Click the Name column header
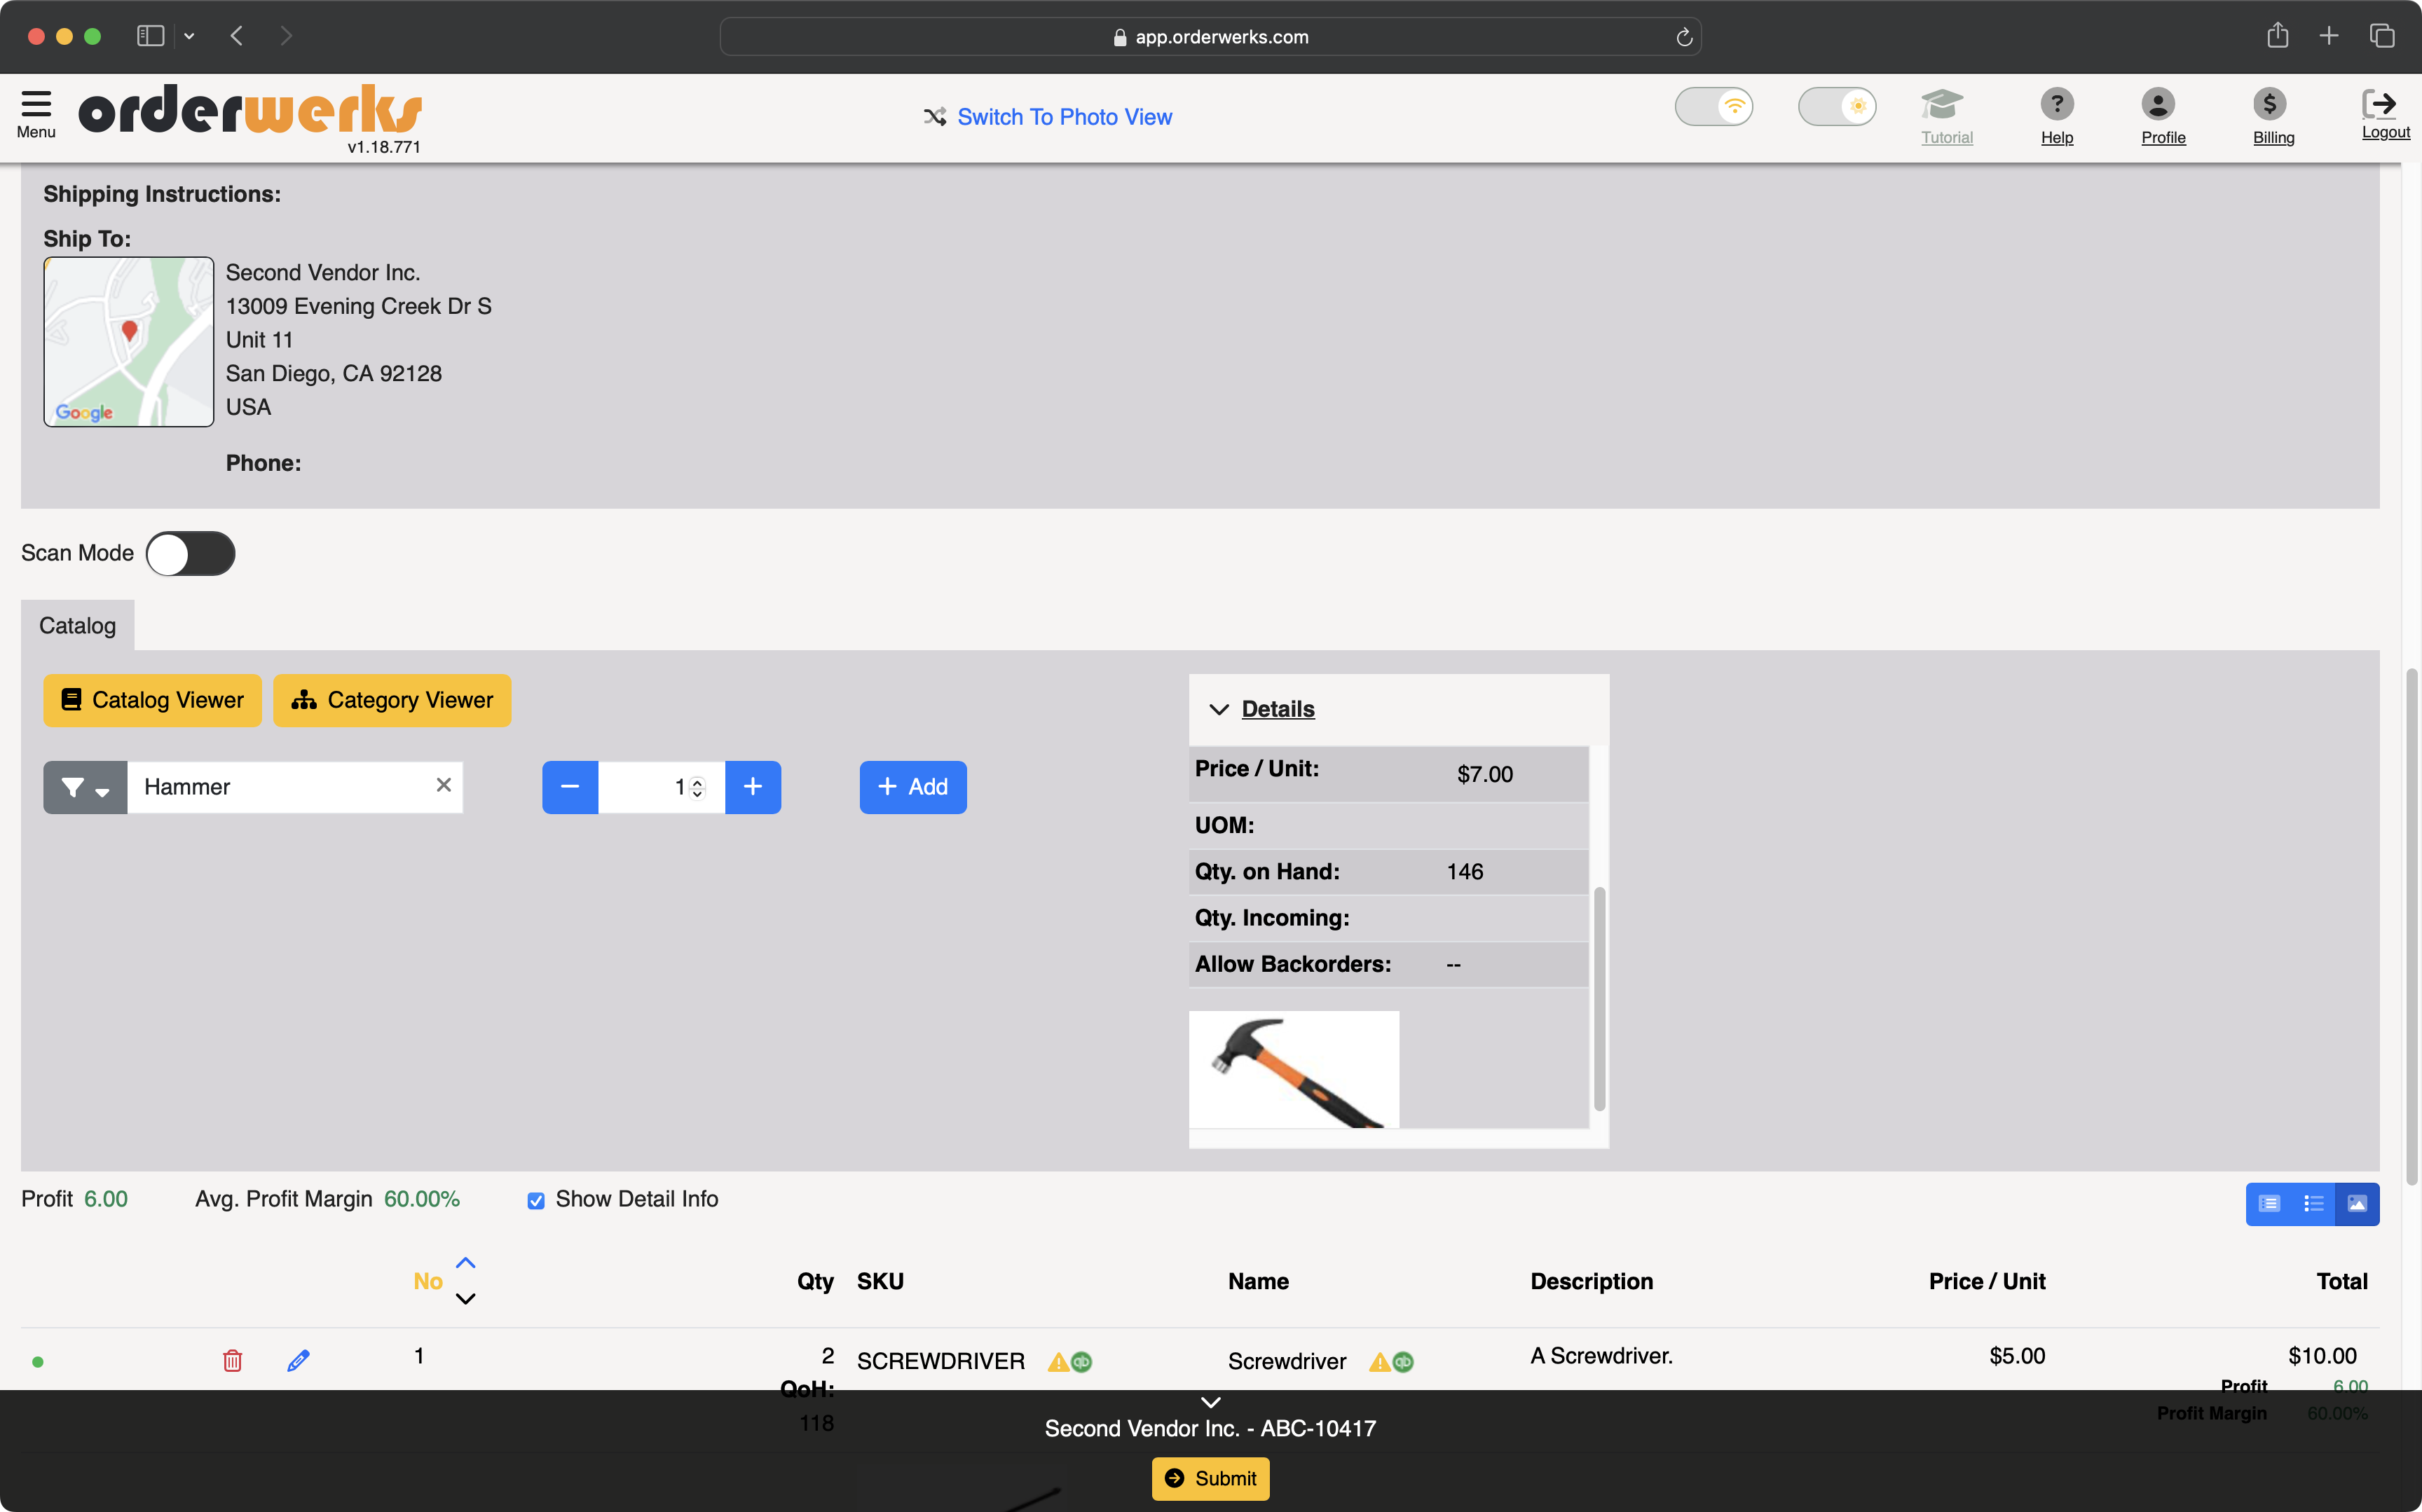This screenshot has height=1512, width=2422. click(x=1258, y=1281)
